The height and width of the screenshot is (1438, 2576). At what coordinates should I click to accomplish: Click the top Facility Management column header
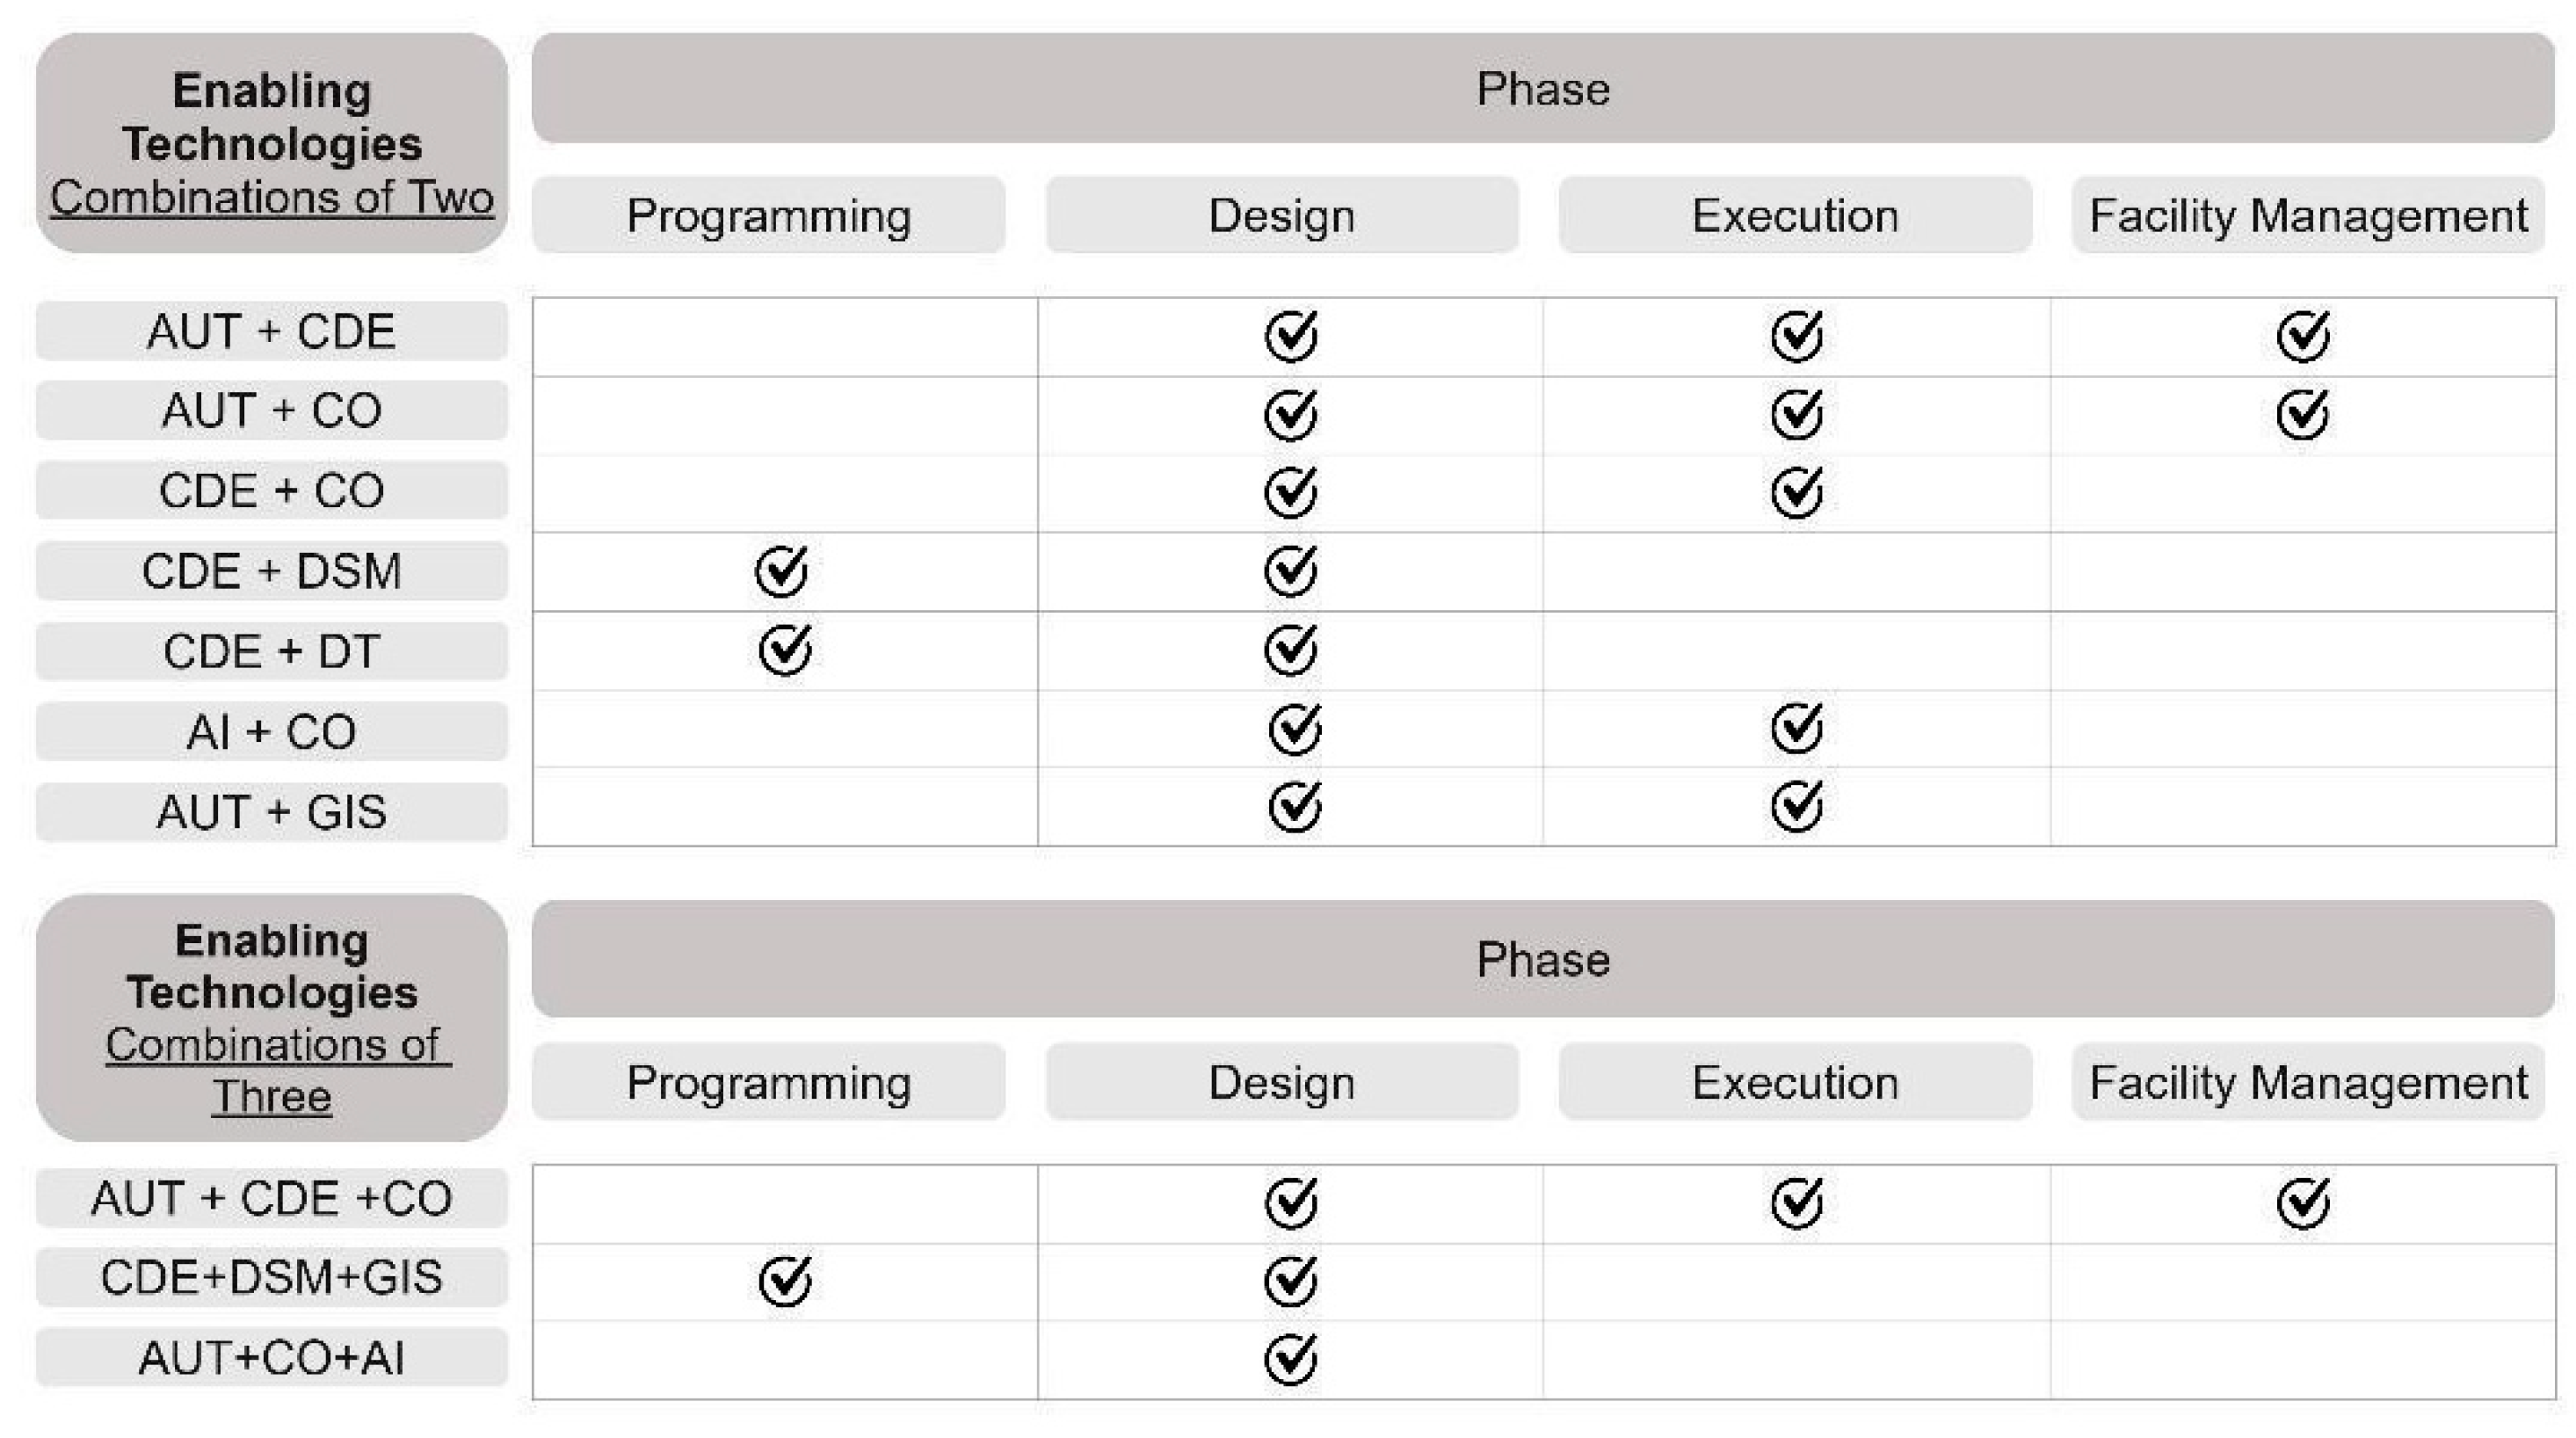pos(2308,216)
